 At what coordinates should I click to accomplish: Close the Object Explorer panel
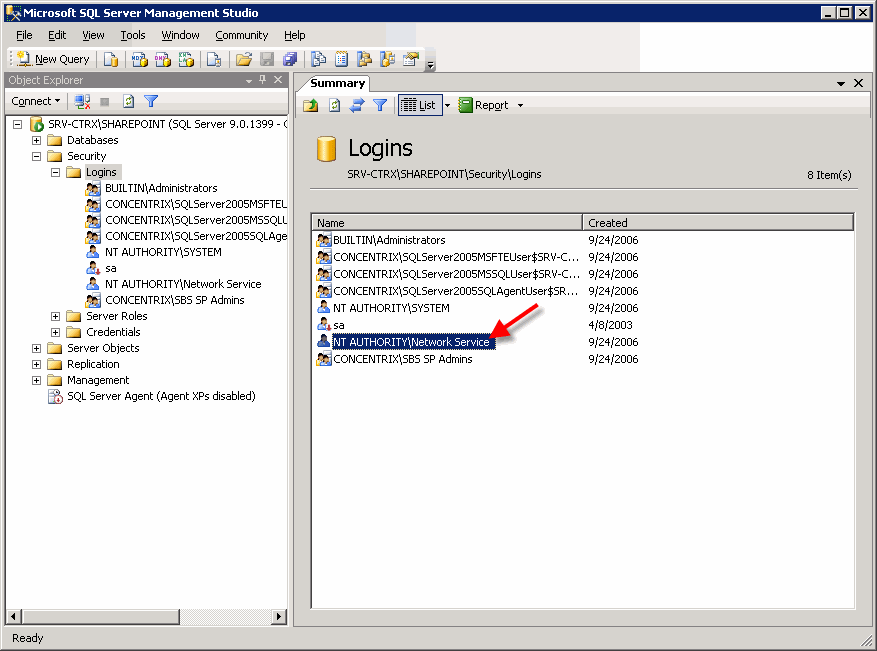[x=278, y=80]
